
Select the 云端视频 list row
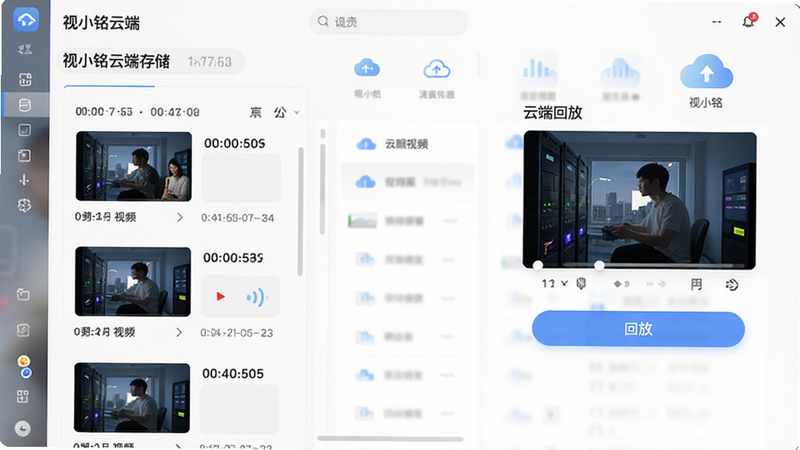coord(407,144)
